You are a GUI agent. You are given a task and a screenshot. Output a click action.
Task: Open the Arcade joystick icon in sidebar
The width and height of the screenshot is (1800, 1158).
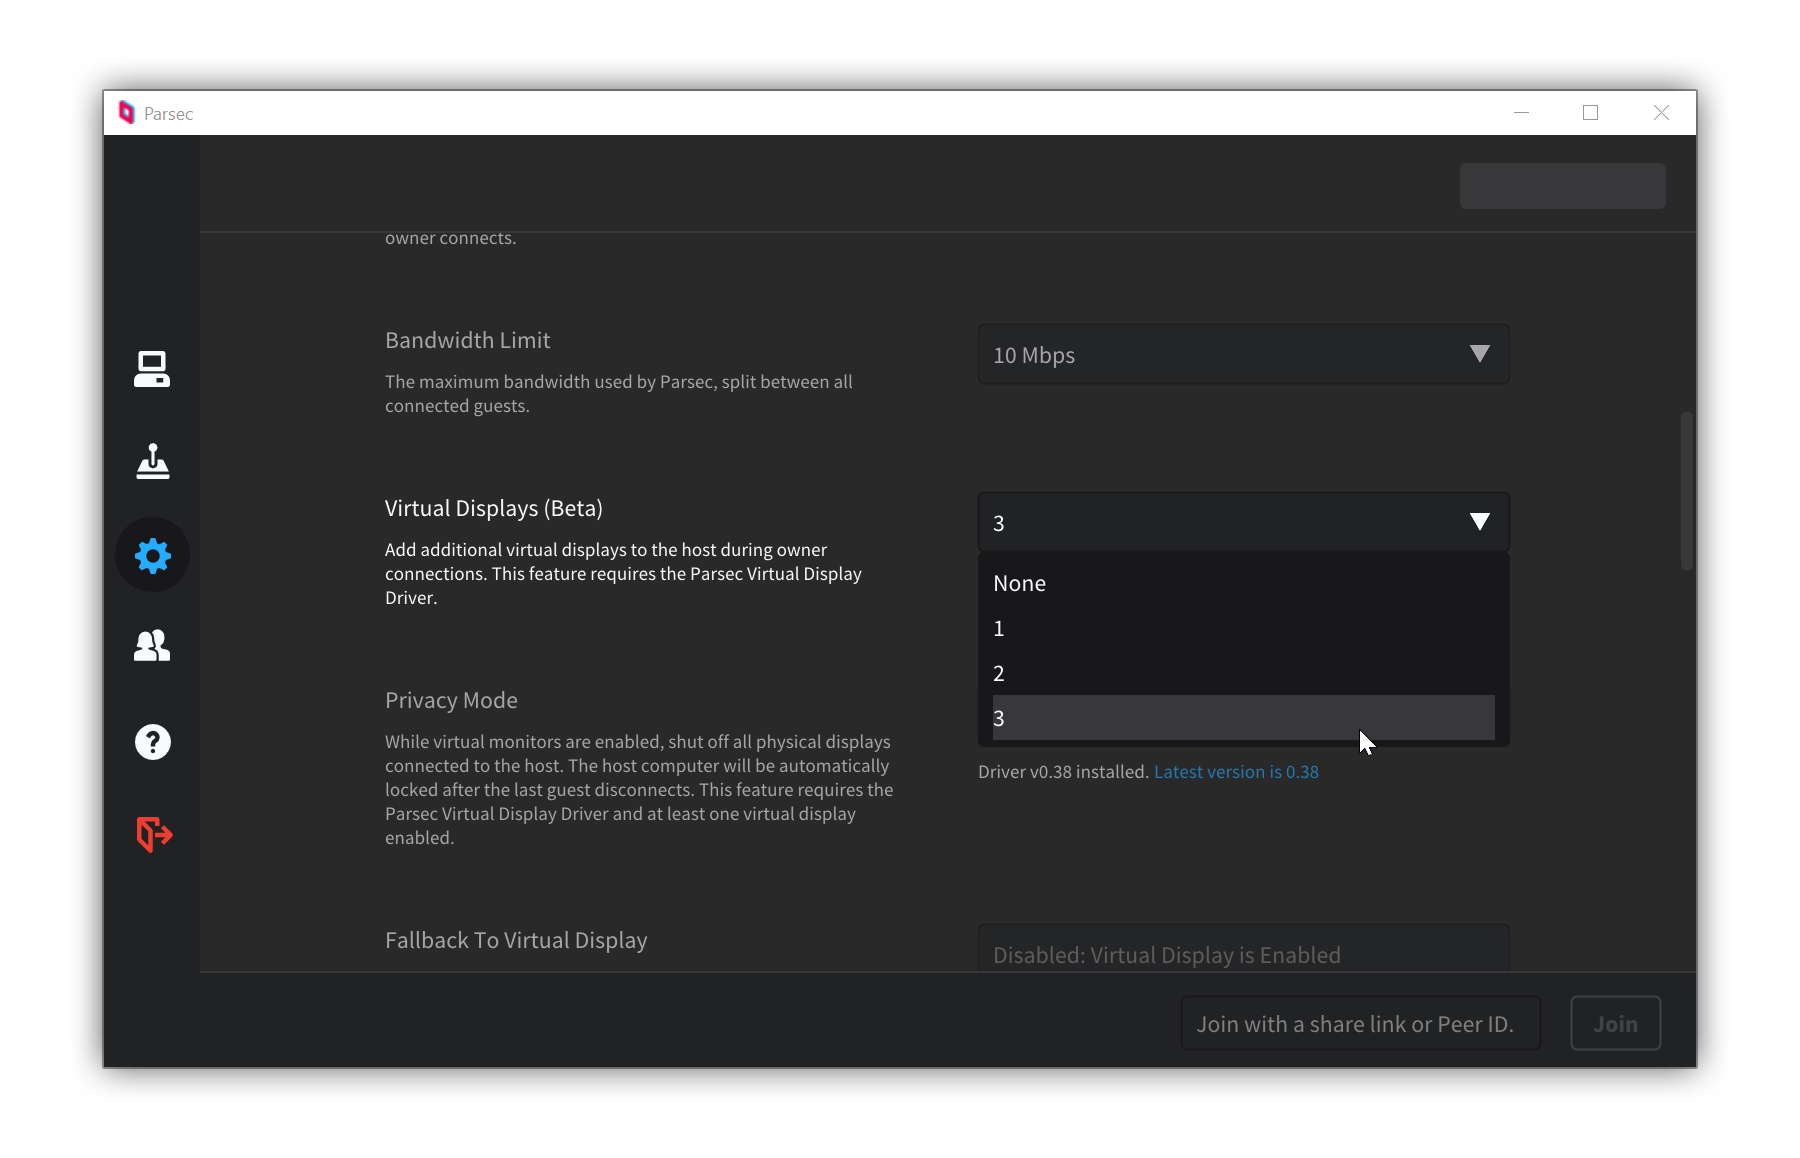(152, 461)
